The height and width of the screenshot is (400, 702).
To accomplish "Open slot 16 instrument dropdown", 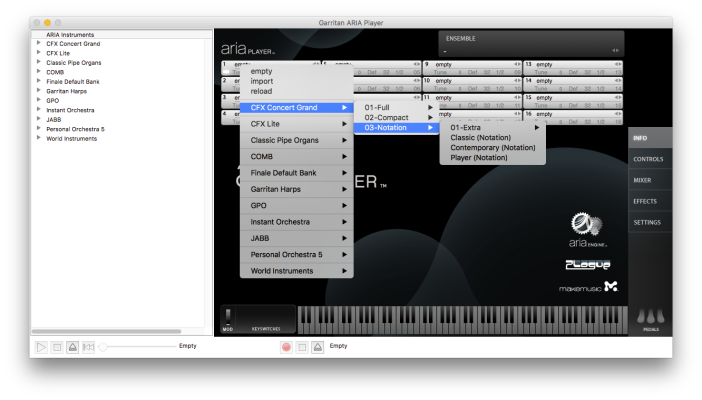I will coord(618,114).
